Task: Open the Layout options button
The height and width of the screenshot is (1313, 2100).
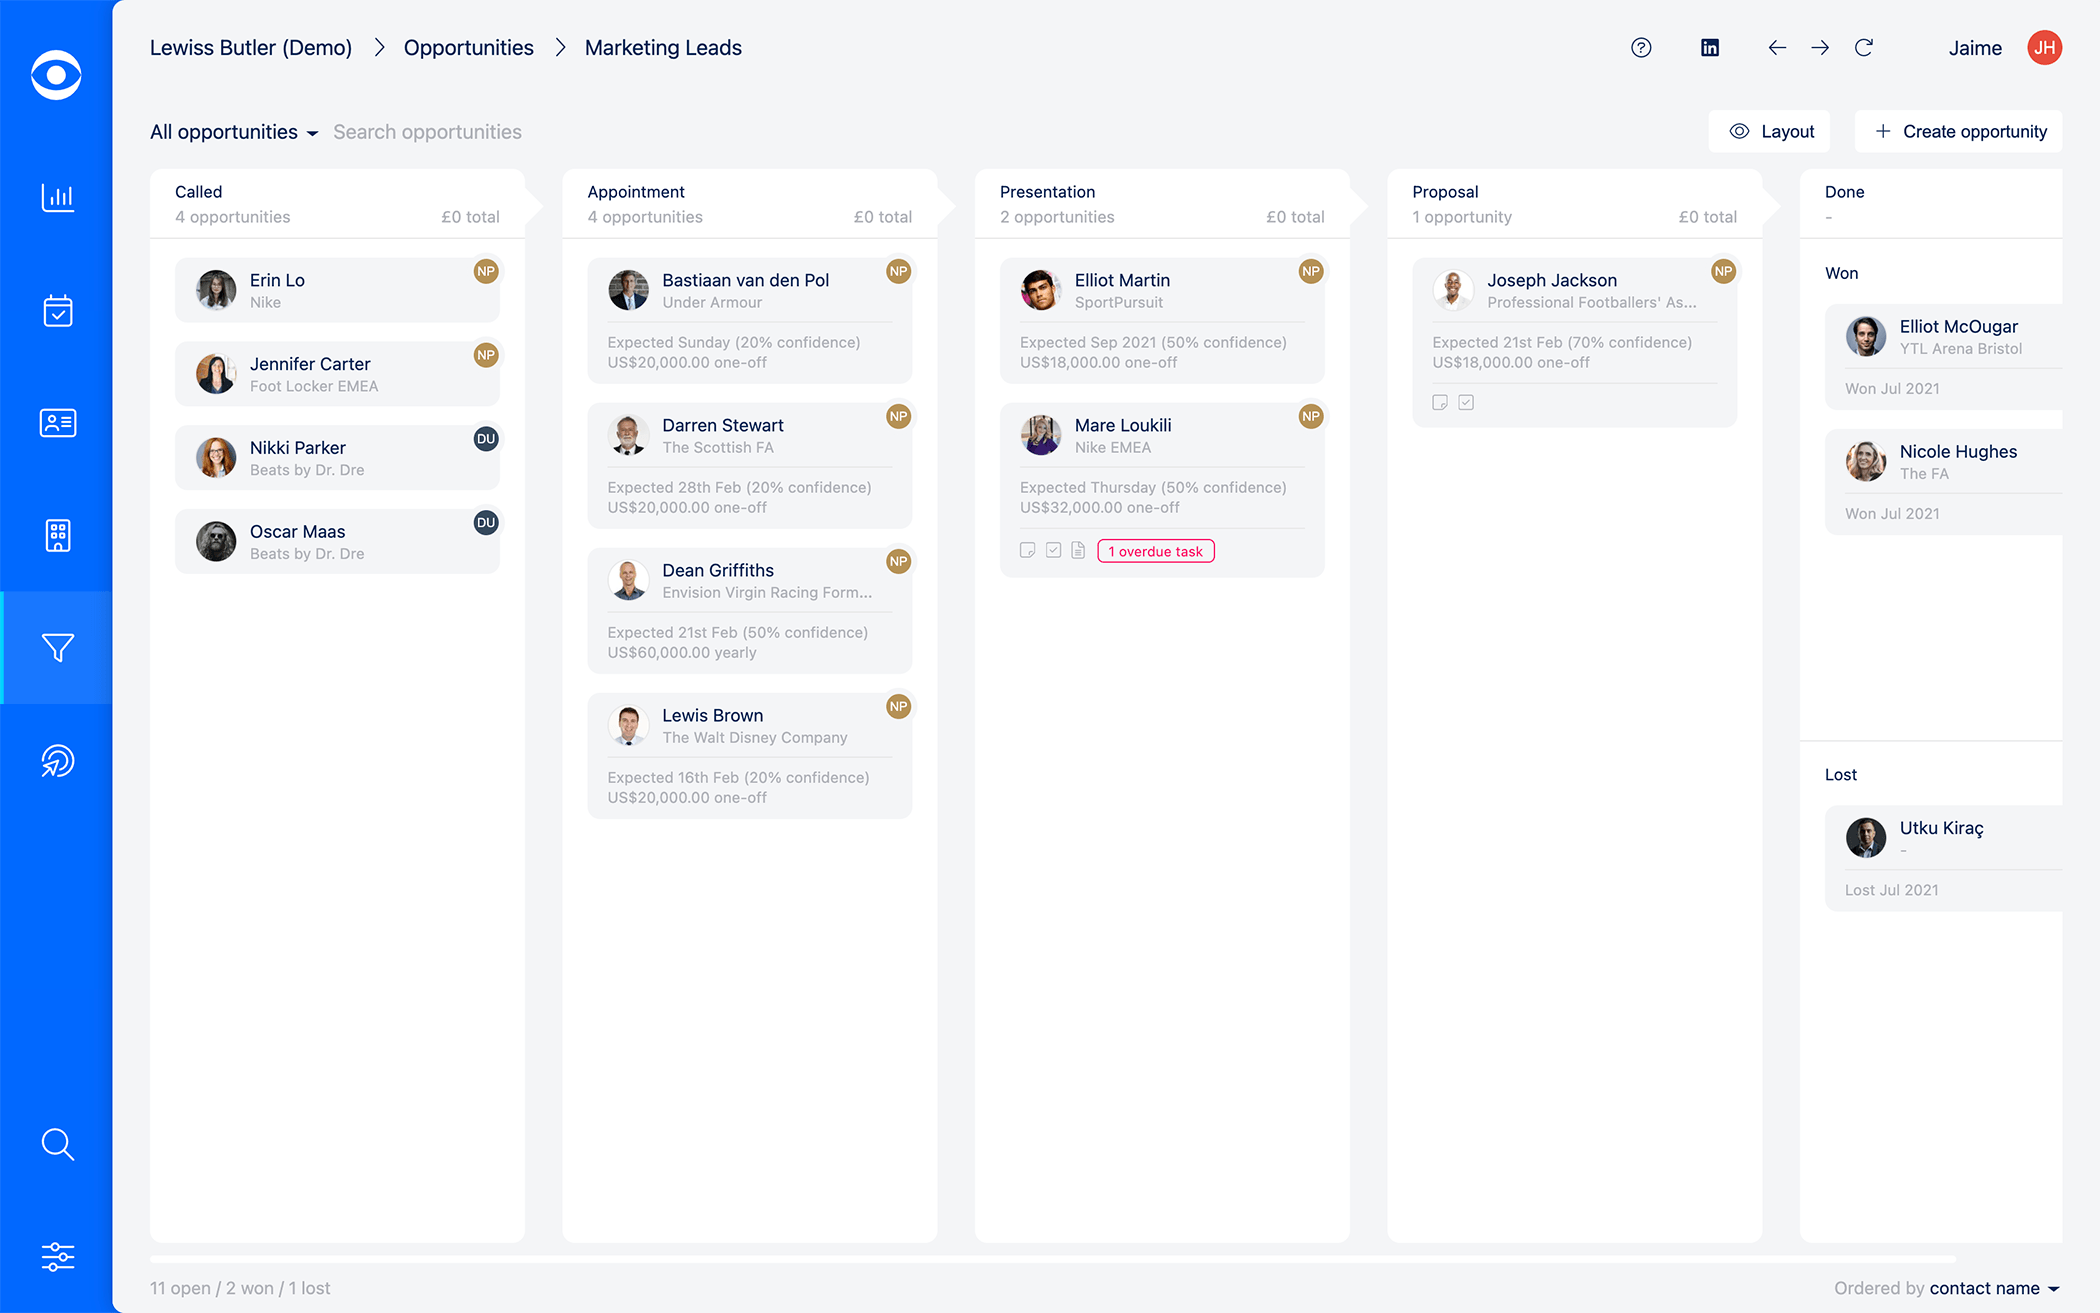Action: pos(1769,131)
